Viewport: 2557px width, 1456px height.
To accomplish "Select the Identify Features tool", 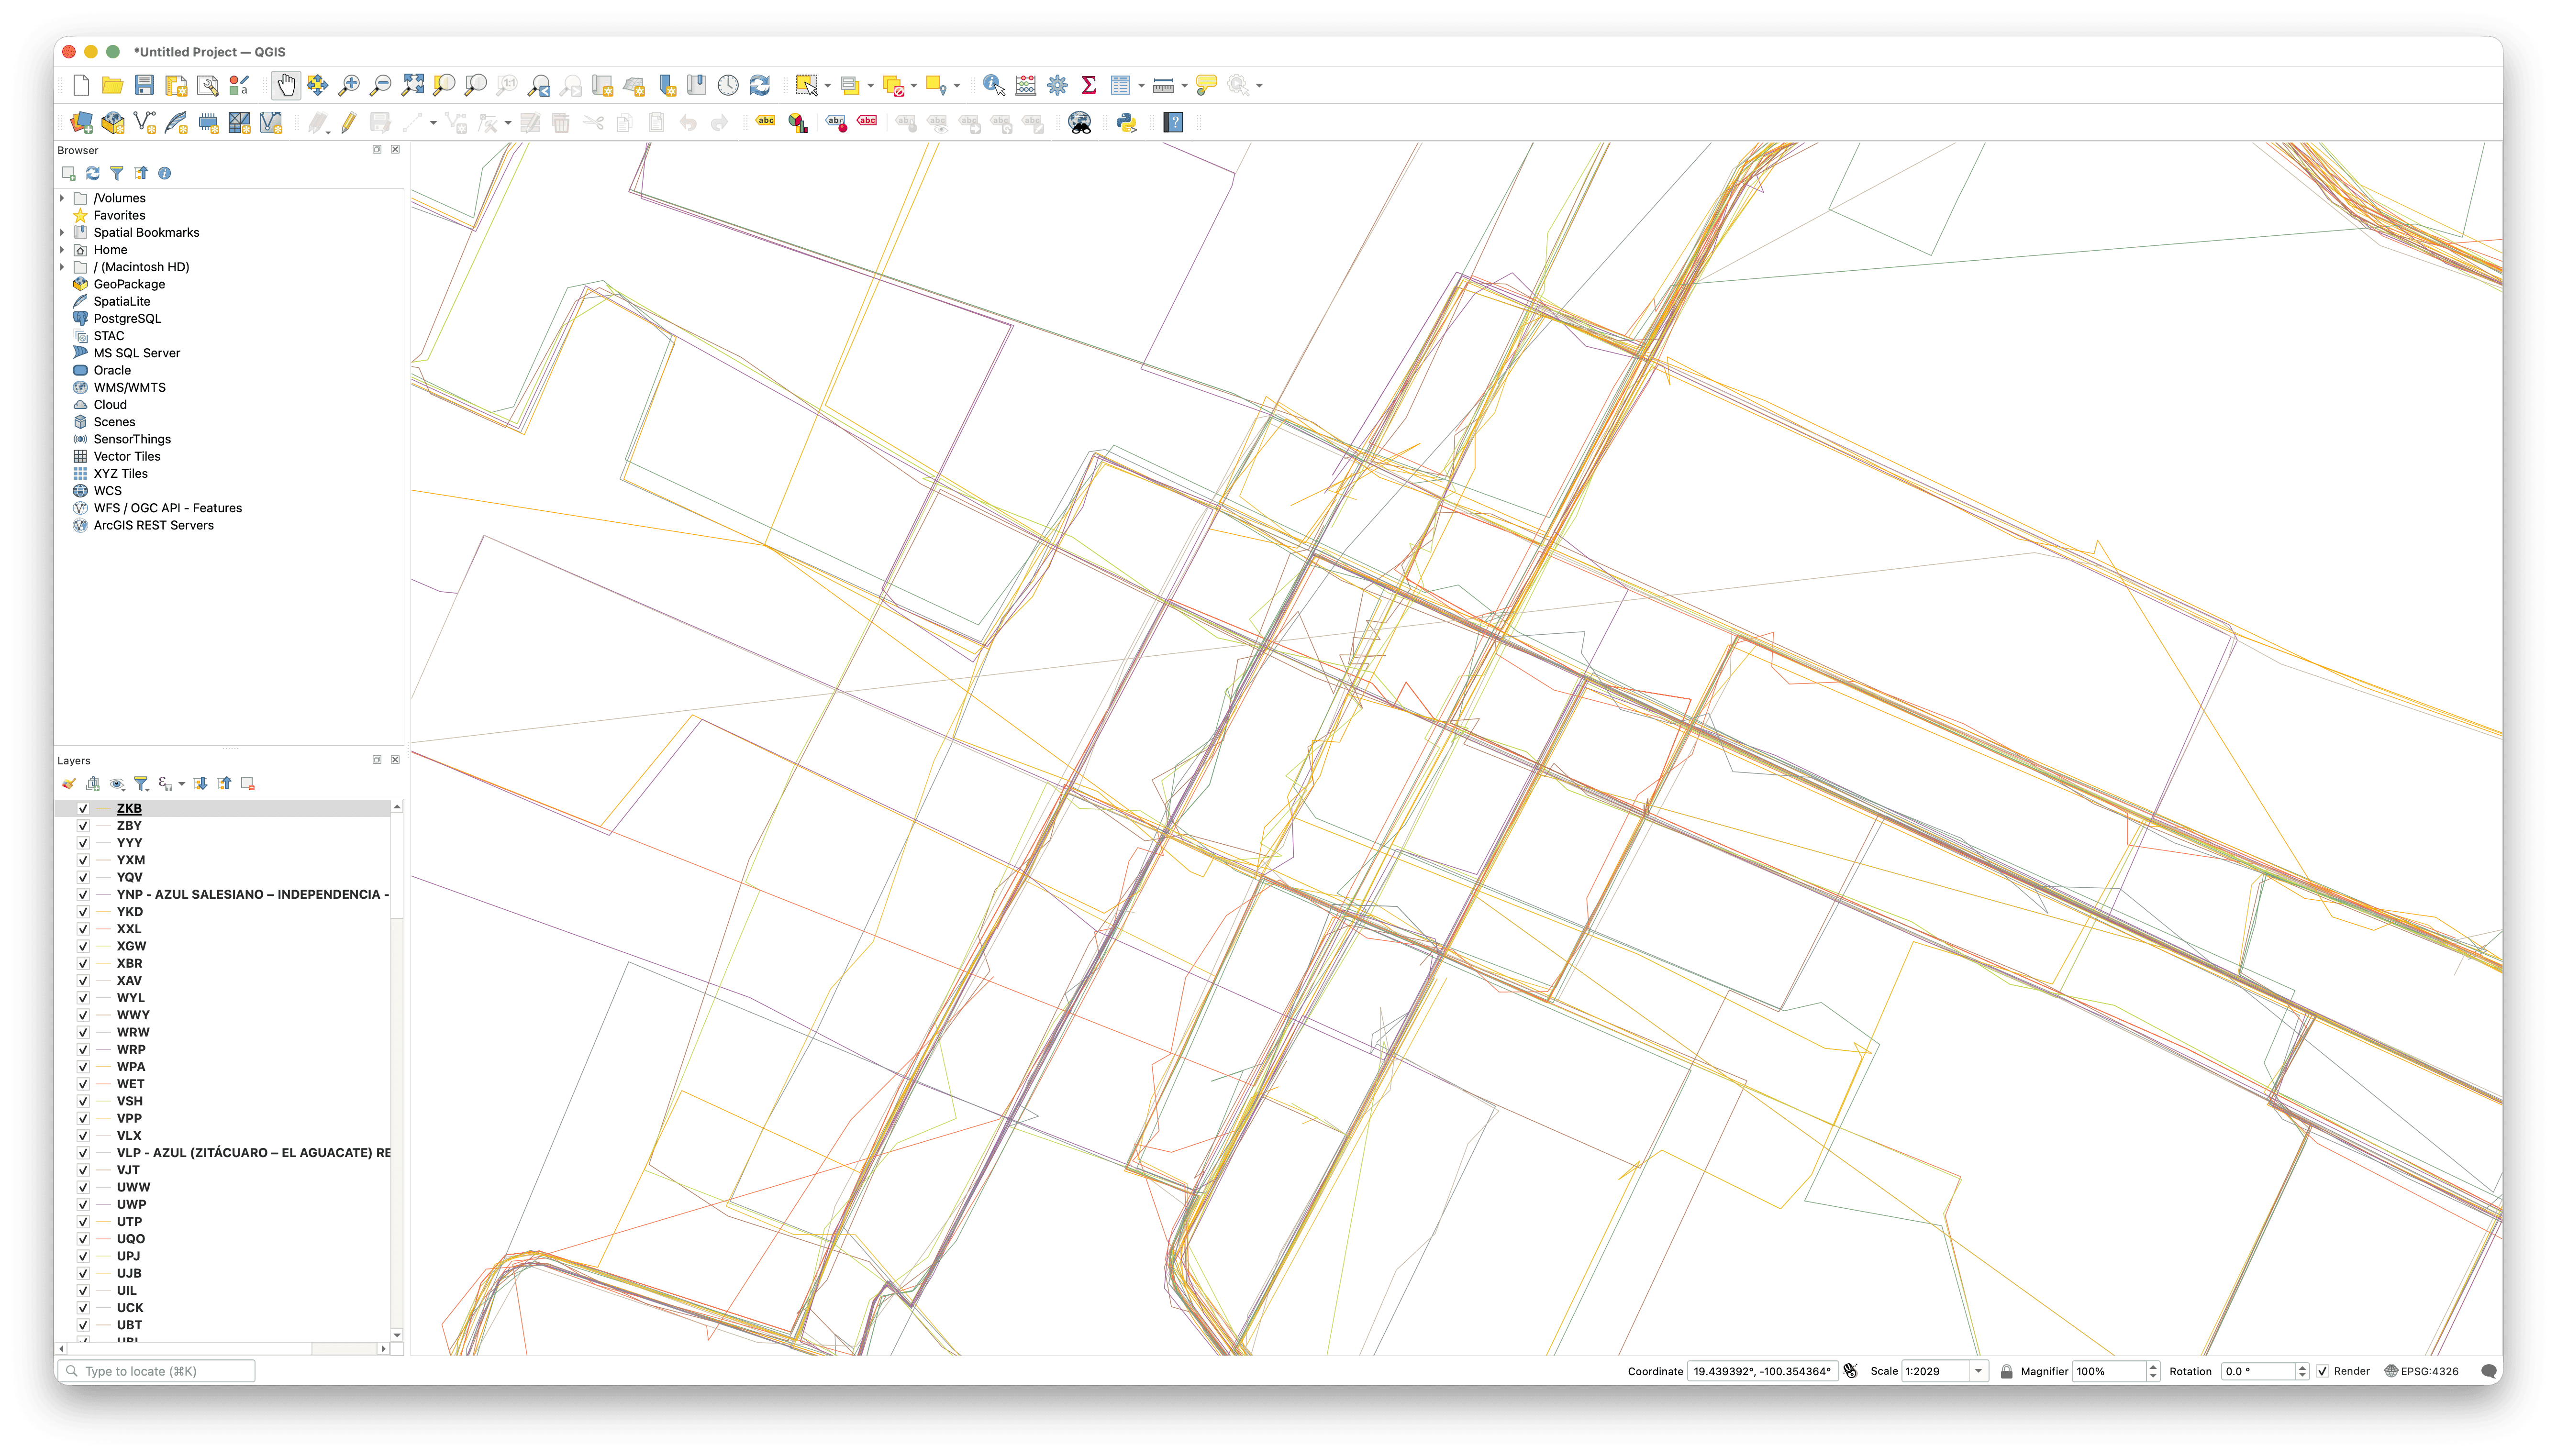I will click(x=993, y=86).
